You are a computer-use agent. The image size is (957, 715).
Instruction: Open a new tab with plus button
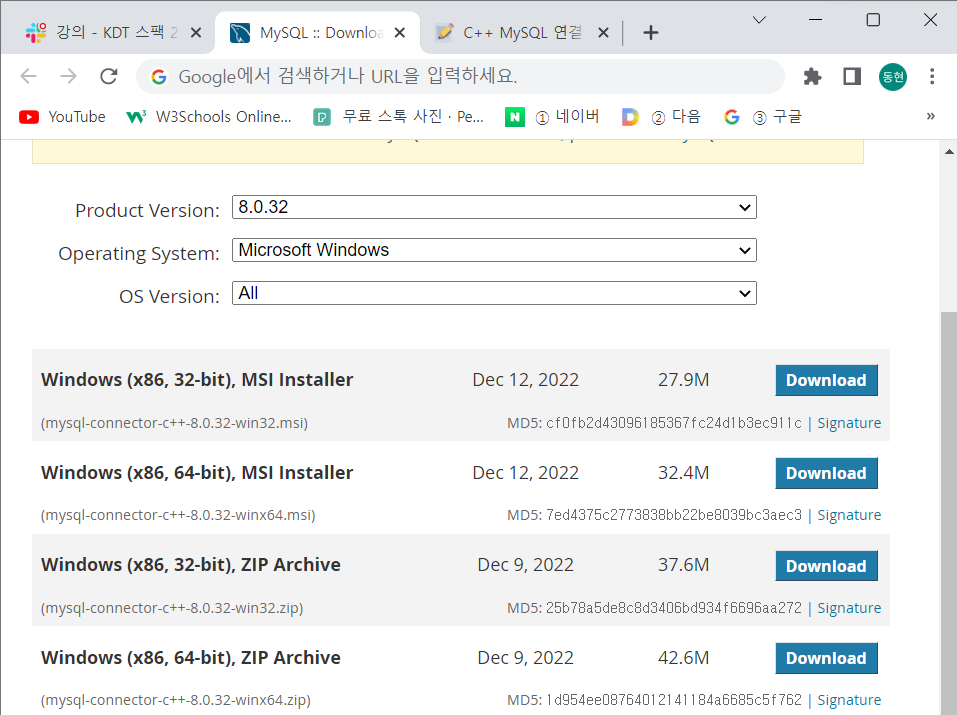(651, 32)
